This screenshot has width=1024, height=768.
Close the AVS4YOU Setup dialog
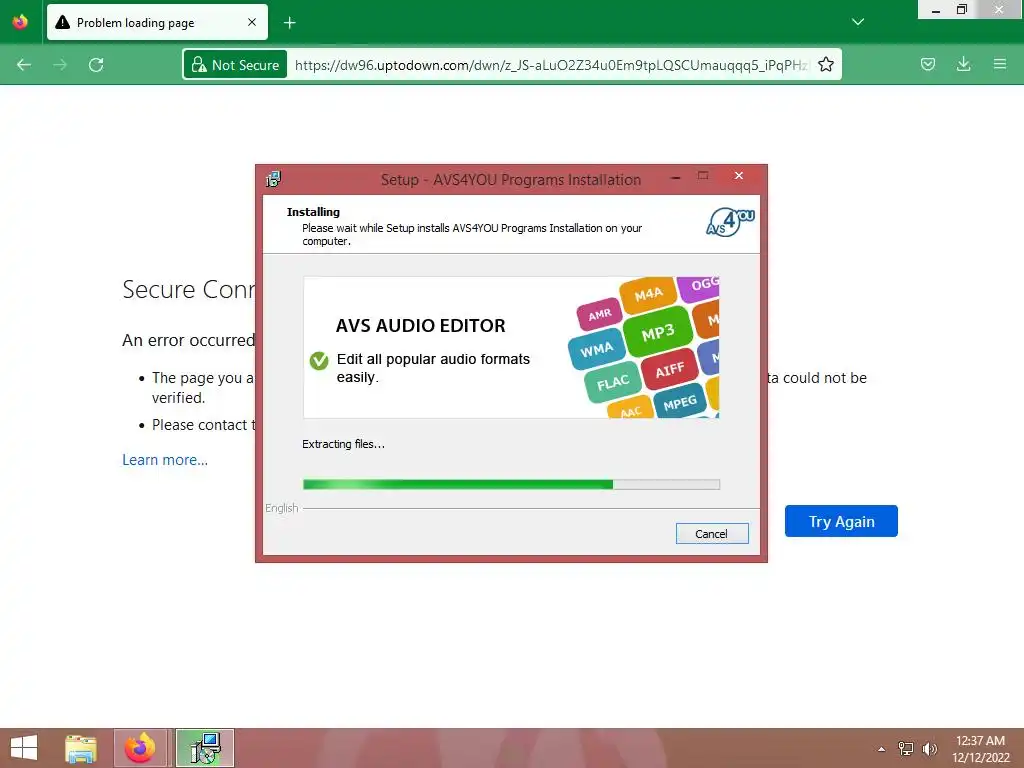click(x=739, y=175)
